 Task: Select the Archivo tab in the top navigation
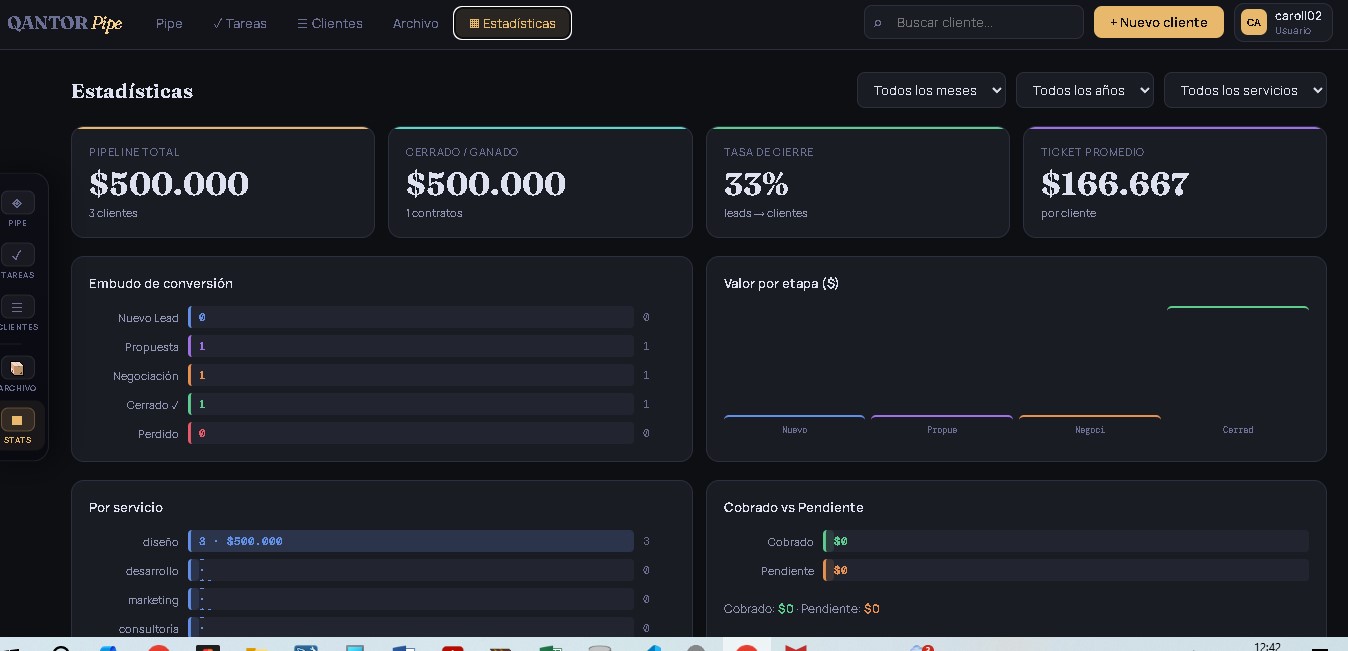click(415, 23)
